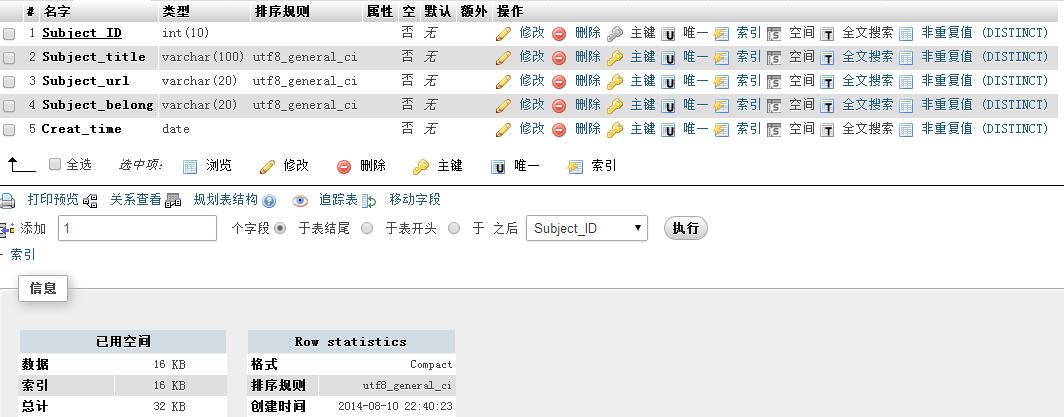Click index icon beside bulk 索引
Viewport: 1064px width, 417px height.
coord(575,167)
